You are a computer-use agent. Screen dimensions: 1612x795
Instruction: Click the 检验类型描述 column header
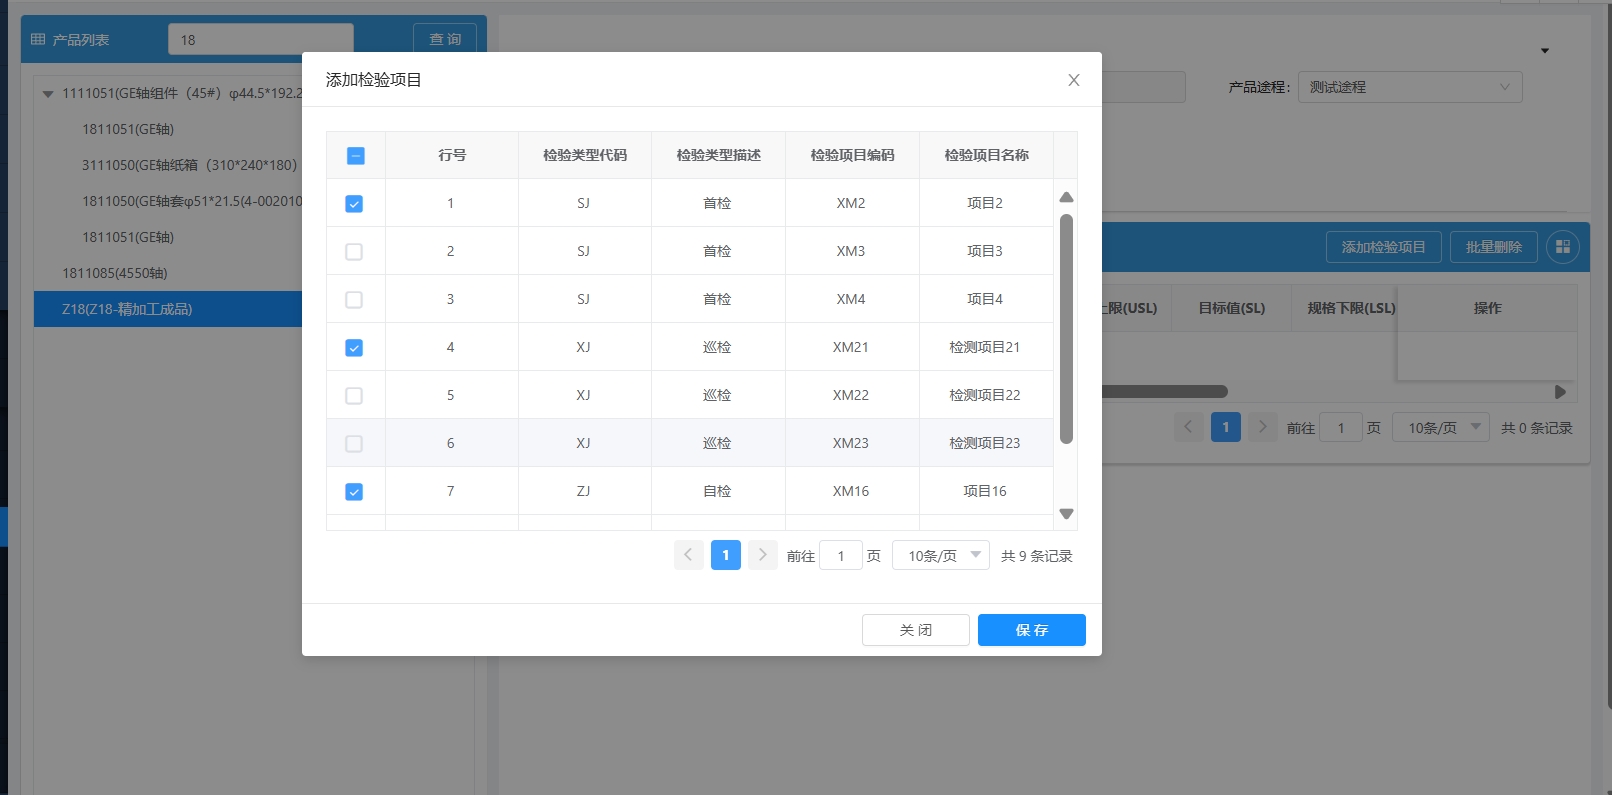719,155
